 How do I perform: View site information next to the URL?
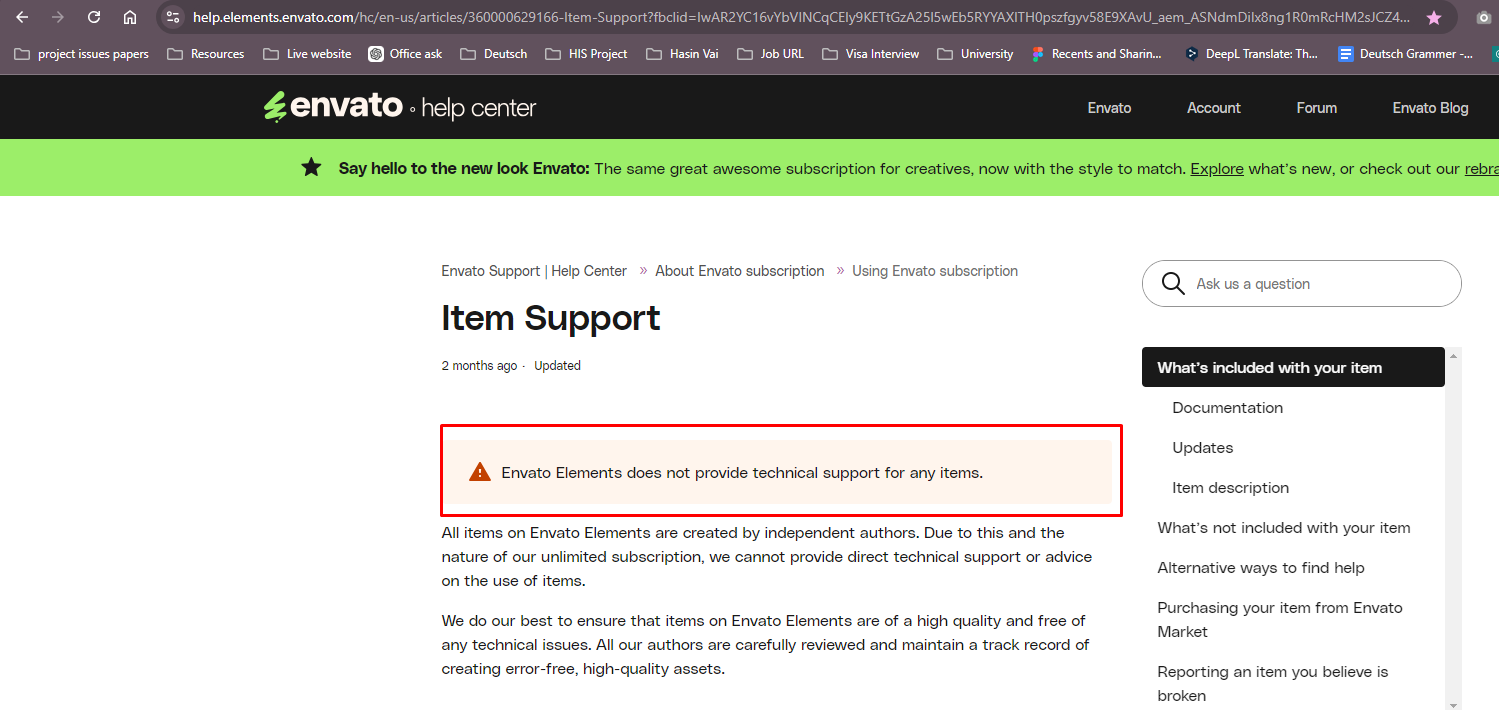173,17
